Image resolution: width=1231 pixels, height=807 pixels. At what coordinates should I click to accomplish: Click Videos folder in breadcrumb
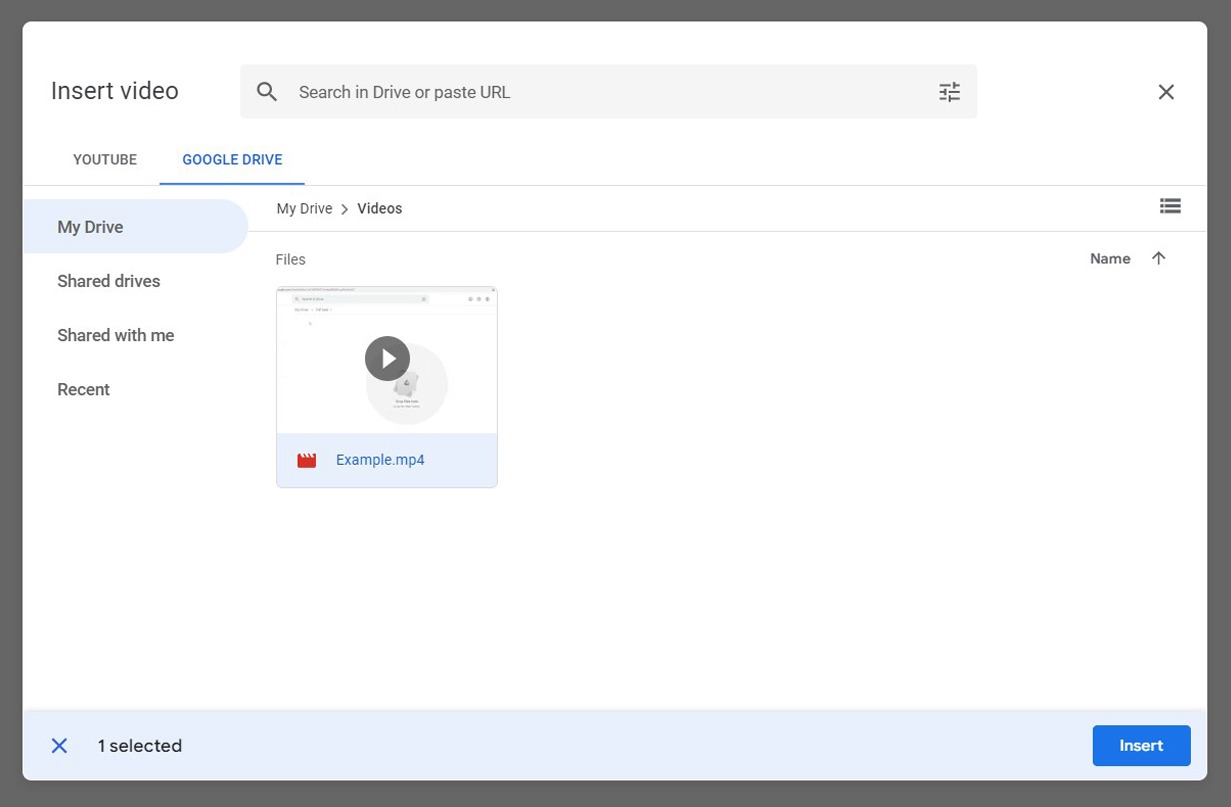380,209
